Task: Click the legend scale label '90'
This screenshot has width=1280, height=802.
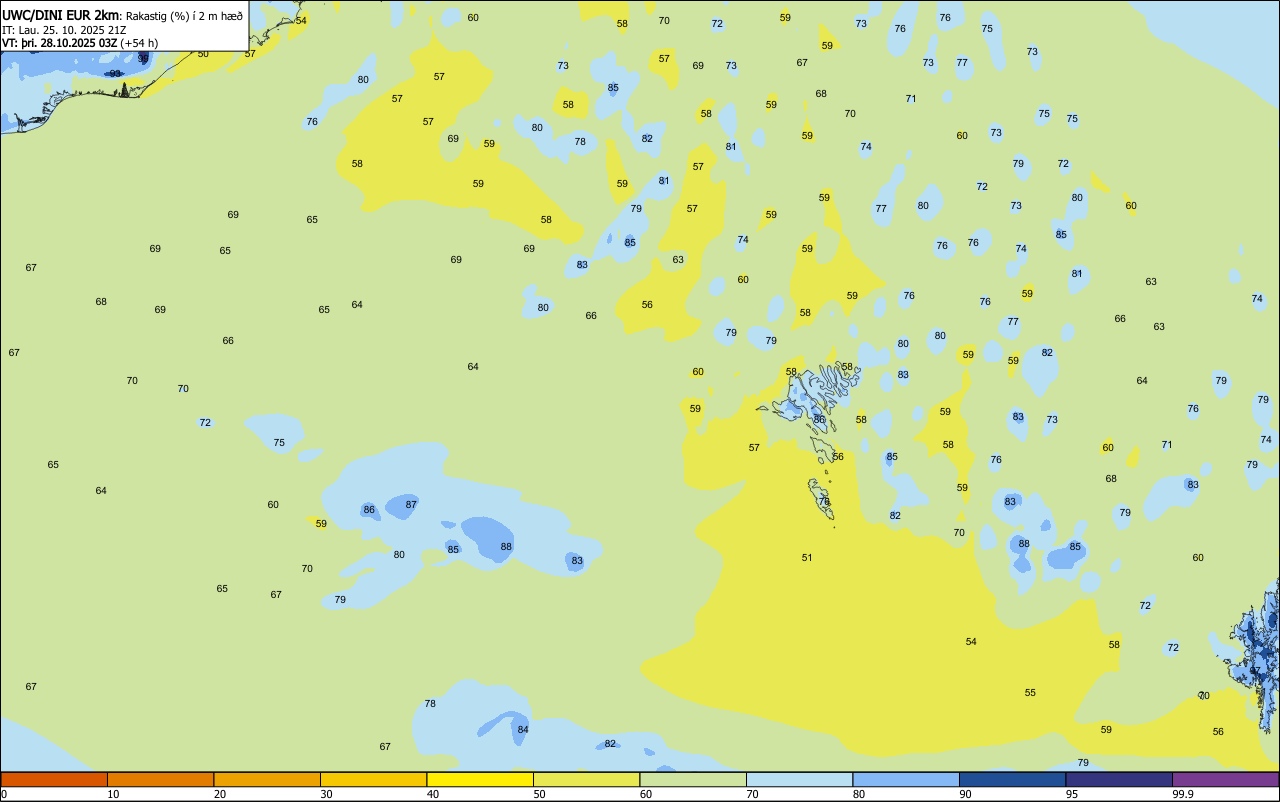Action: (x=965, y=794)
